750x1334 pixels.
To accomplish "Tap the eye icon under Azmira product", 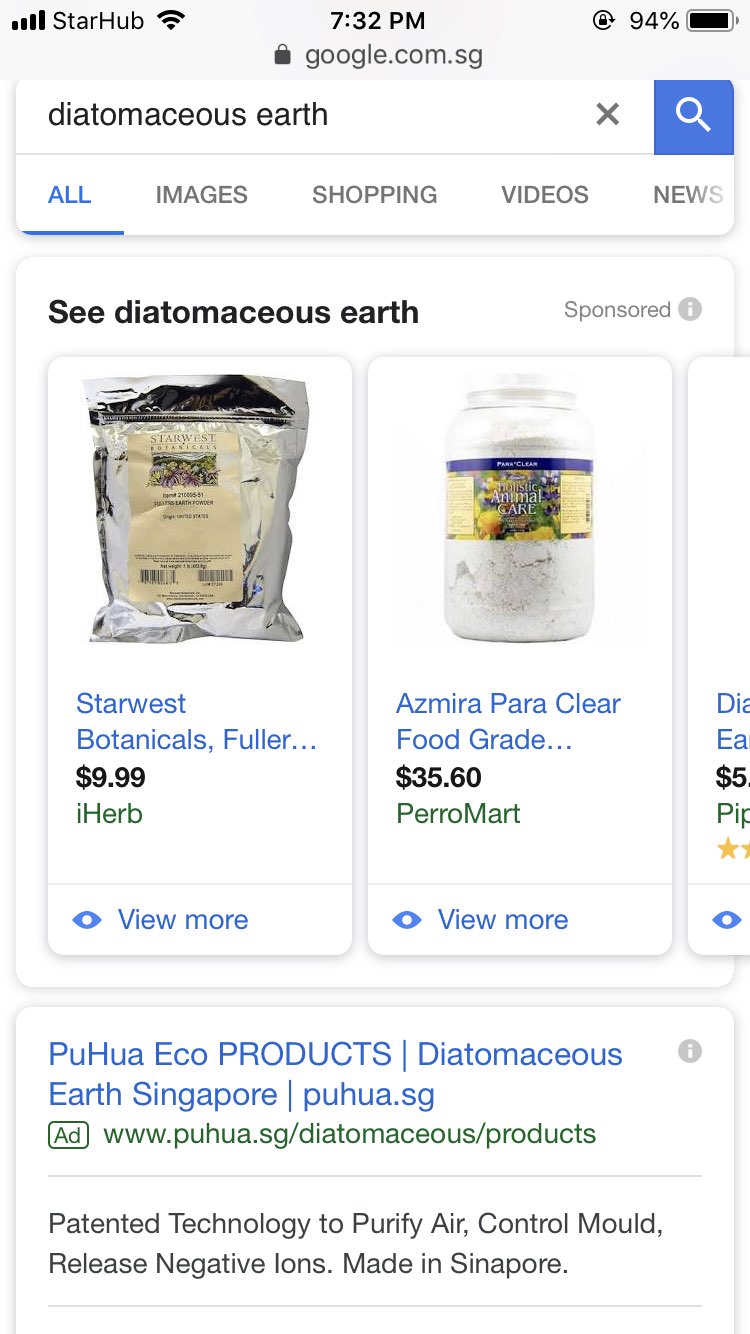I will [407, 920].
